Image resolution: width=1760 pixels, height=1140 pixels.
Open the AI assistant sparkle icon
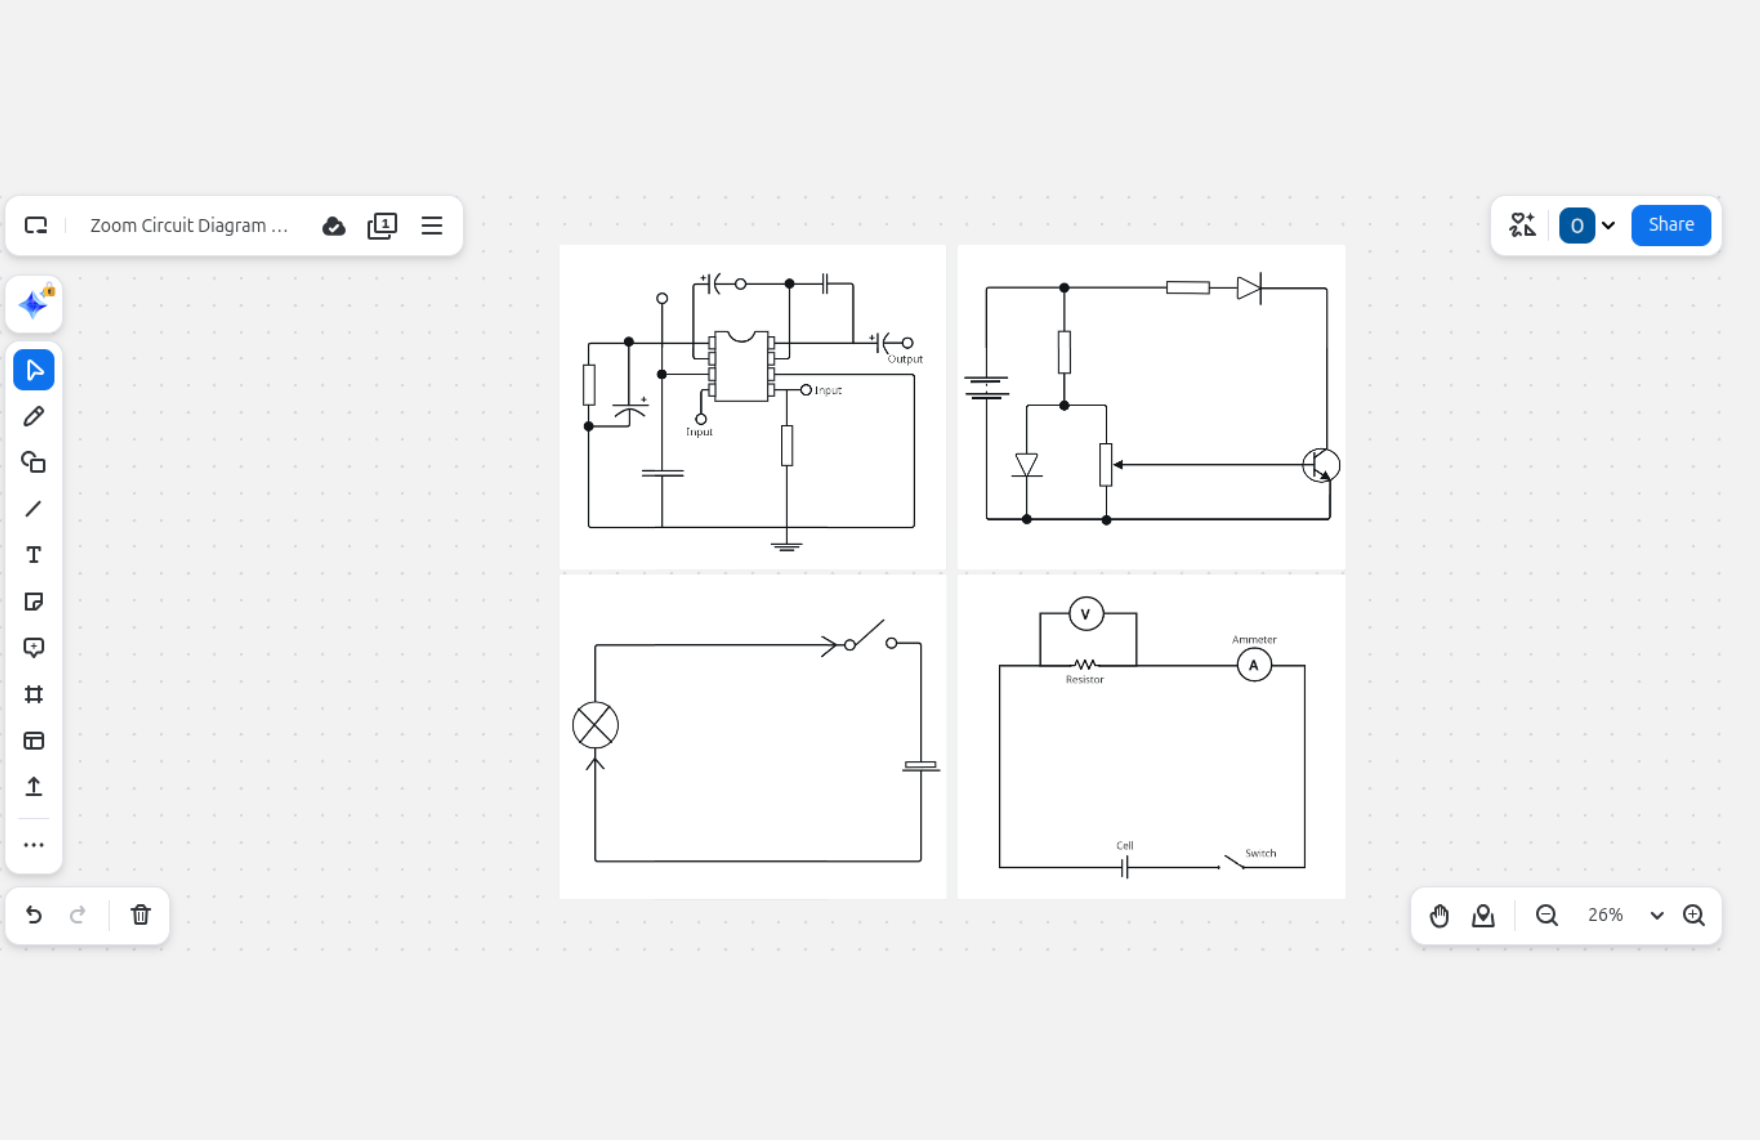(x=34, y=304)
